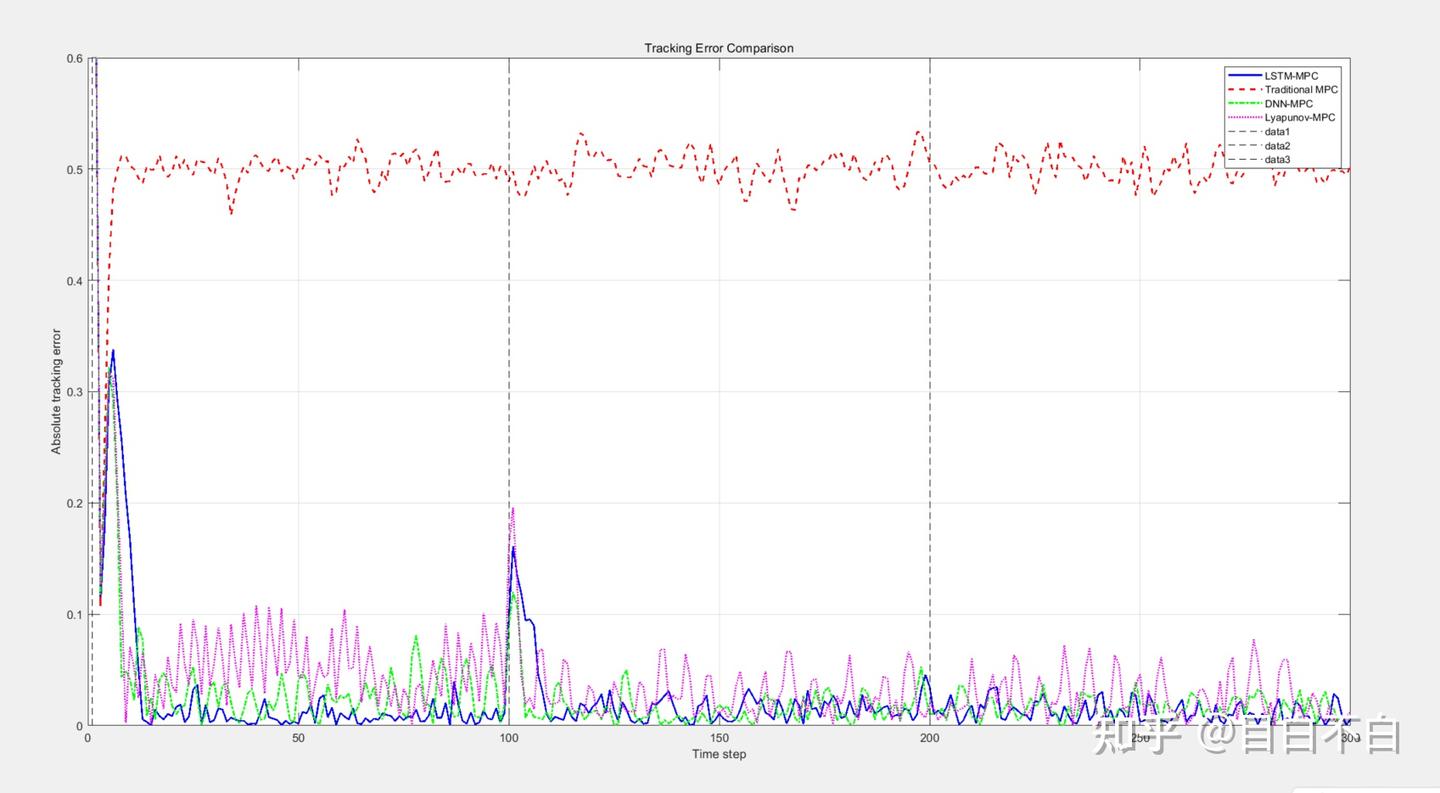
Task: Click the 0.5 tick label on y-axis
Action: (72, 169)
